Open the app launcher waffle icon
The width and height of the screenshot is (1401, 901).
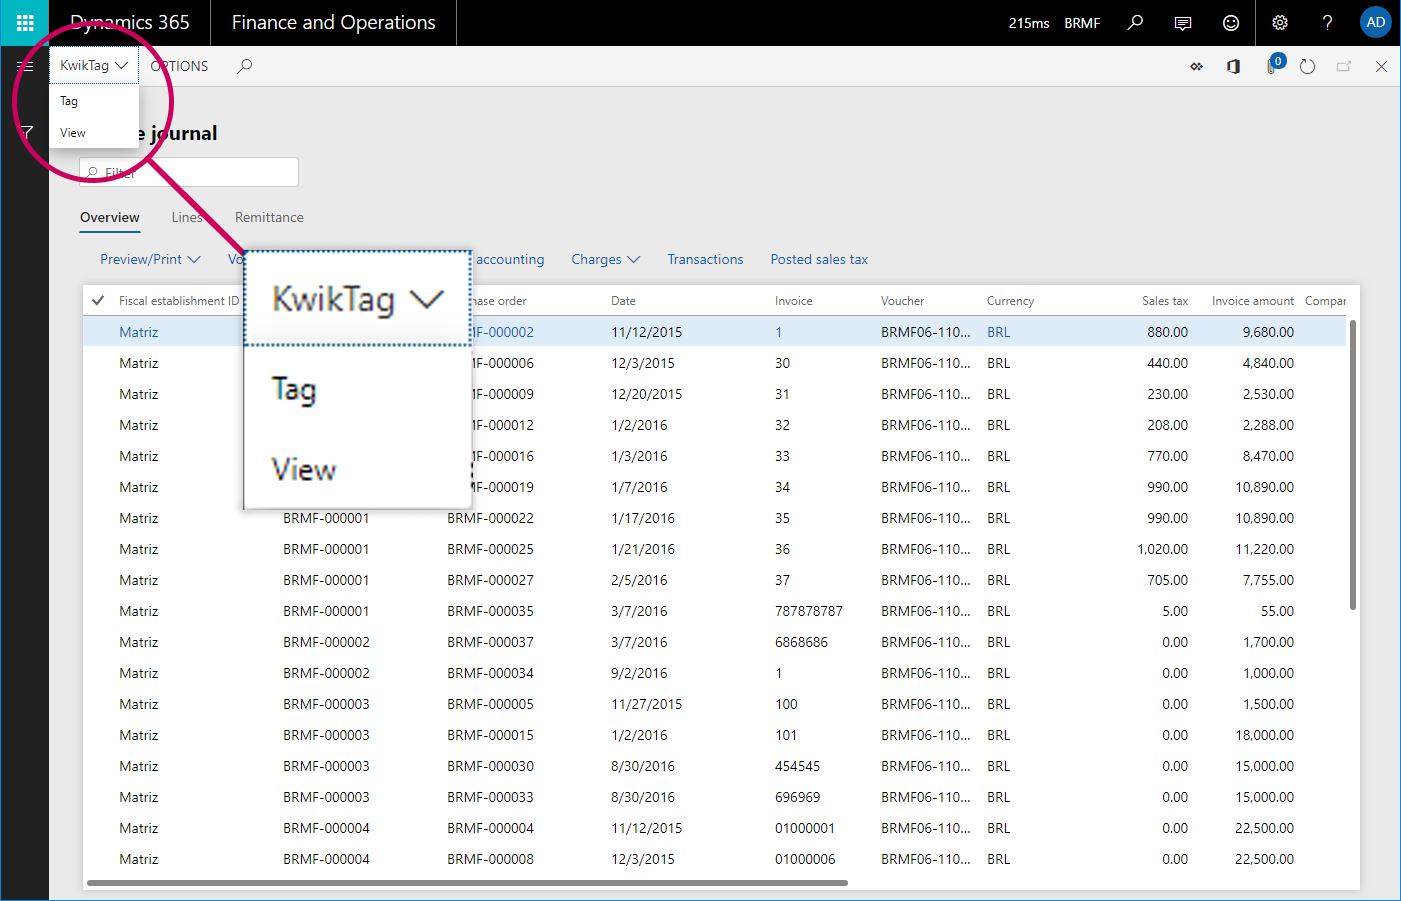25,23
